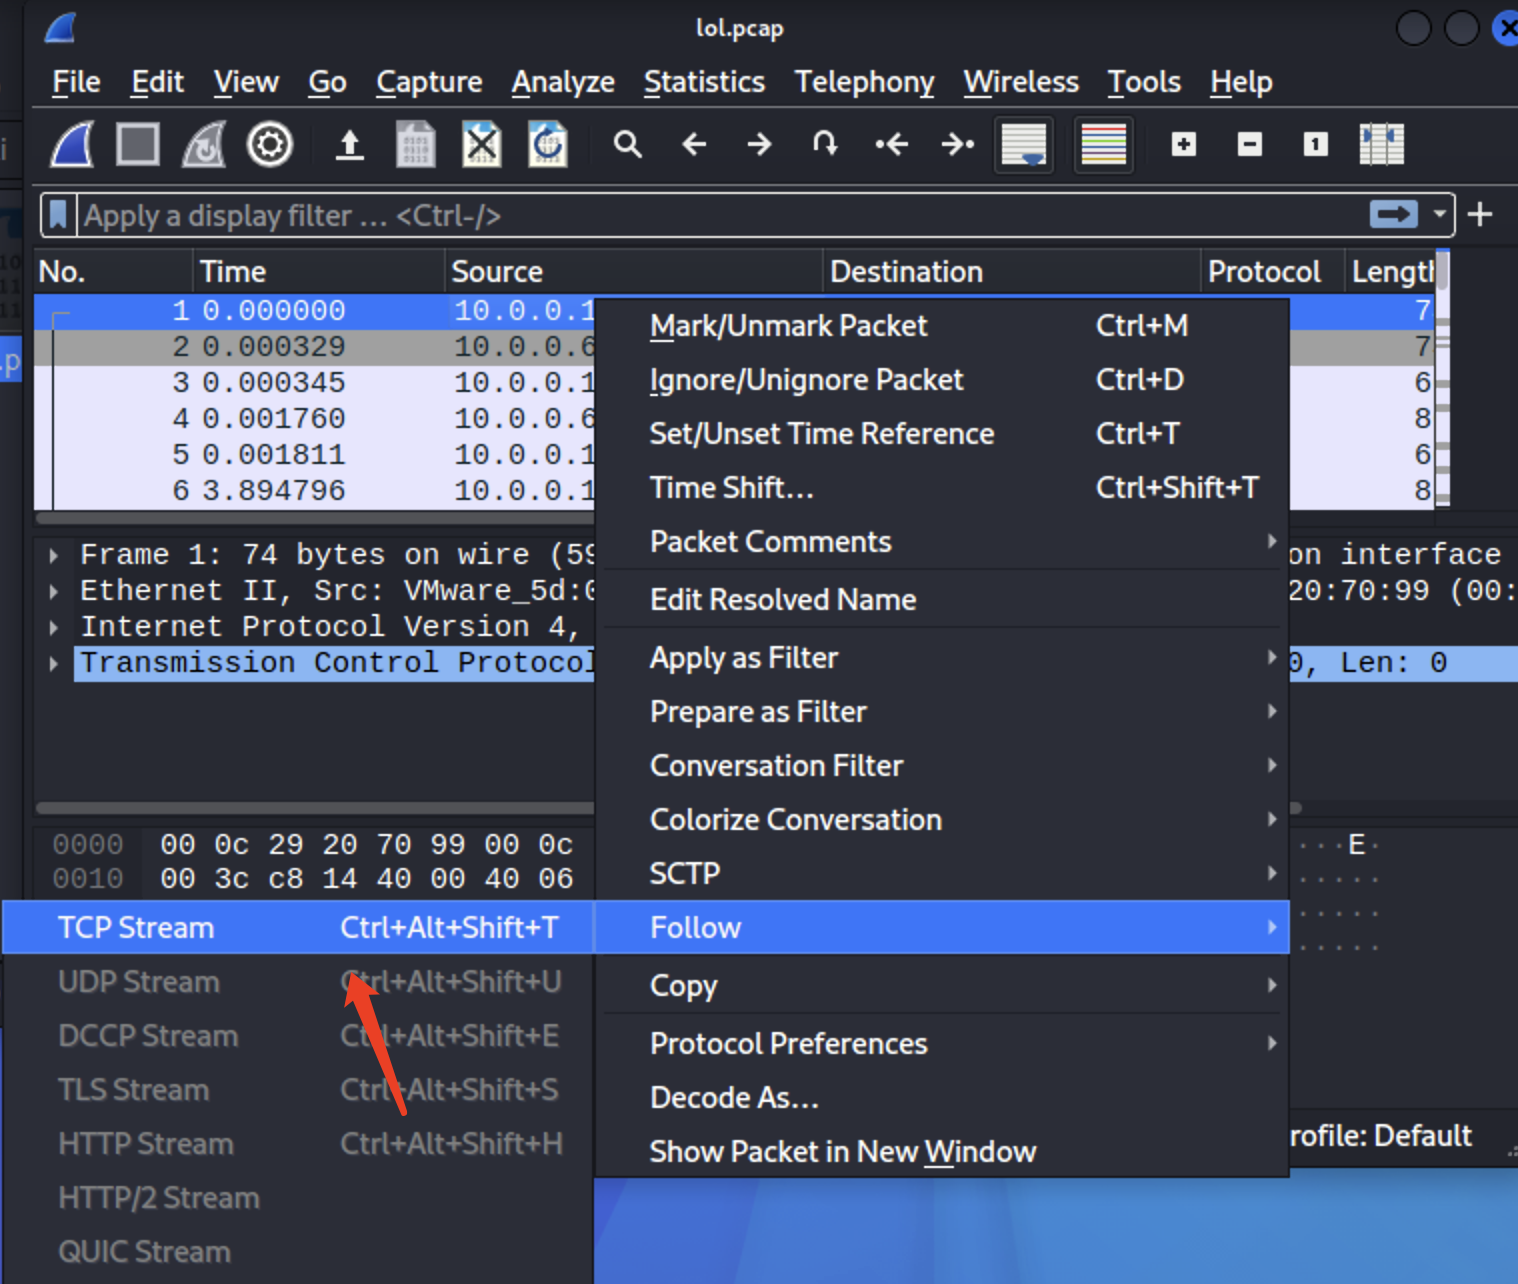Close the capture file using the X file icon

481,145
